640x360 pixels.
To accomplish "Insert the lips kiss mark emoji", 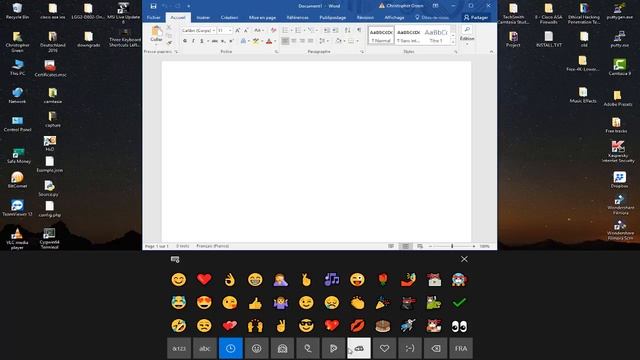I will pos(357,326).
